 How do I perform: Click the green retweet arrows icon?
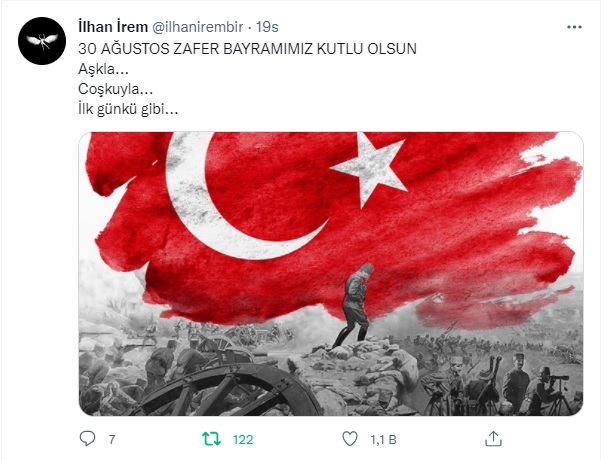211,439
